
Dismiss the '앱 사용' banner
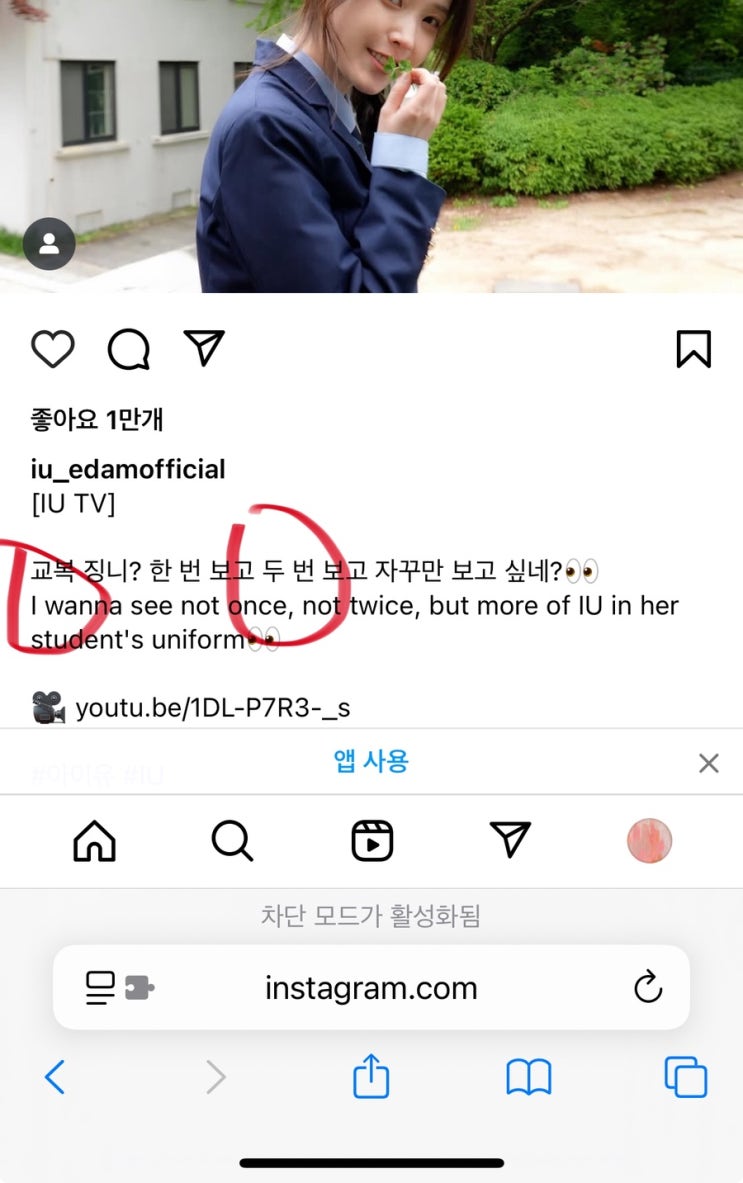click(708, 764)
